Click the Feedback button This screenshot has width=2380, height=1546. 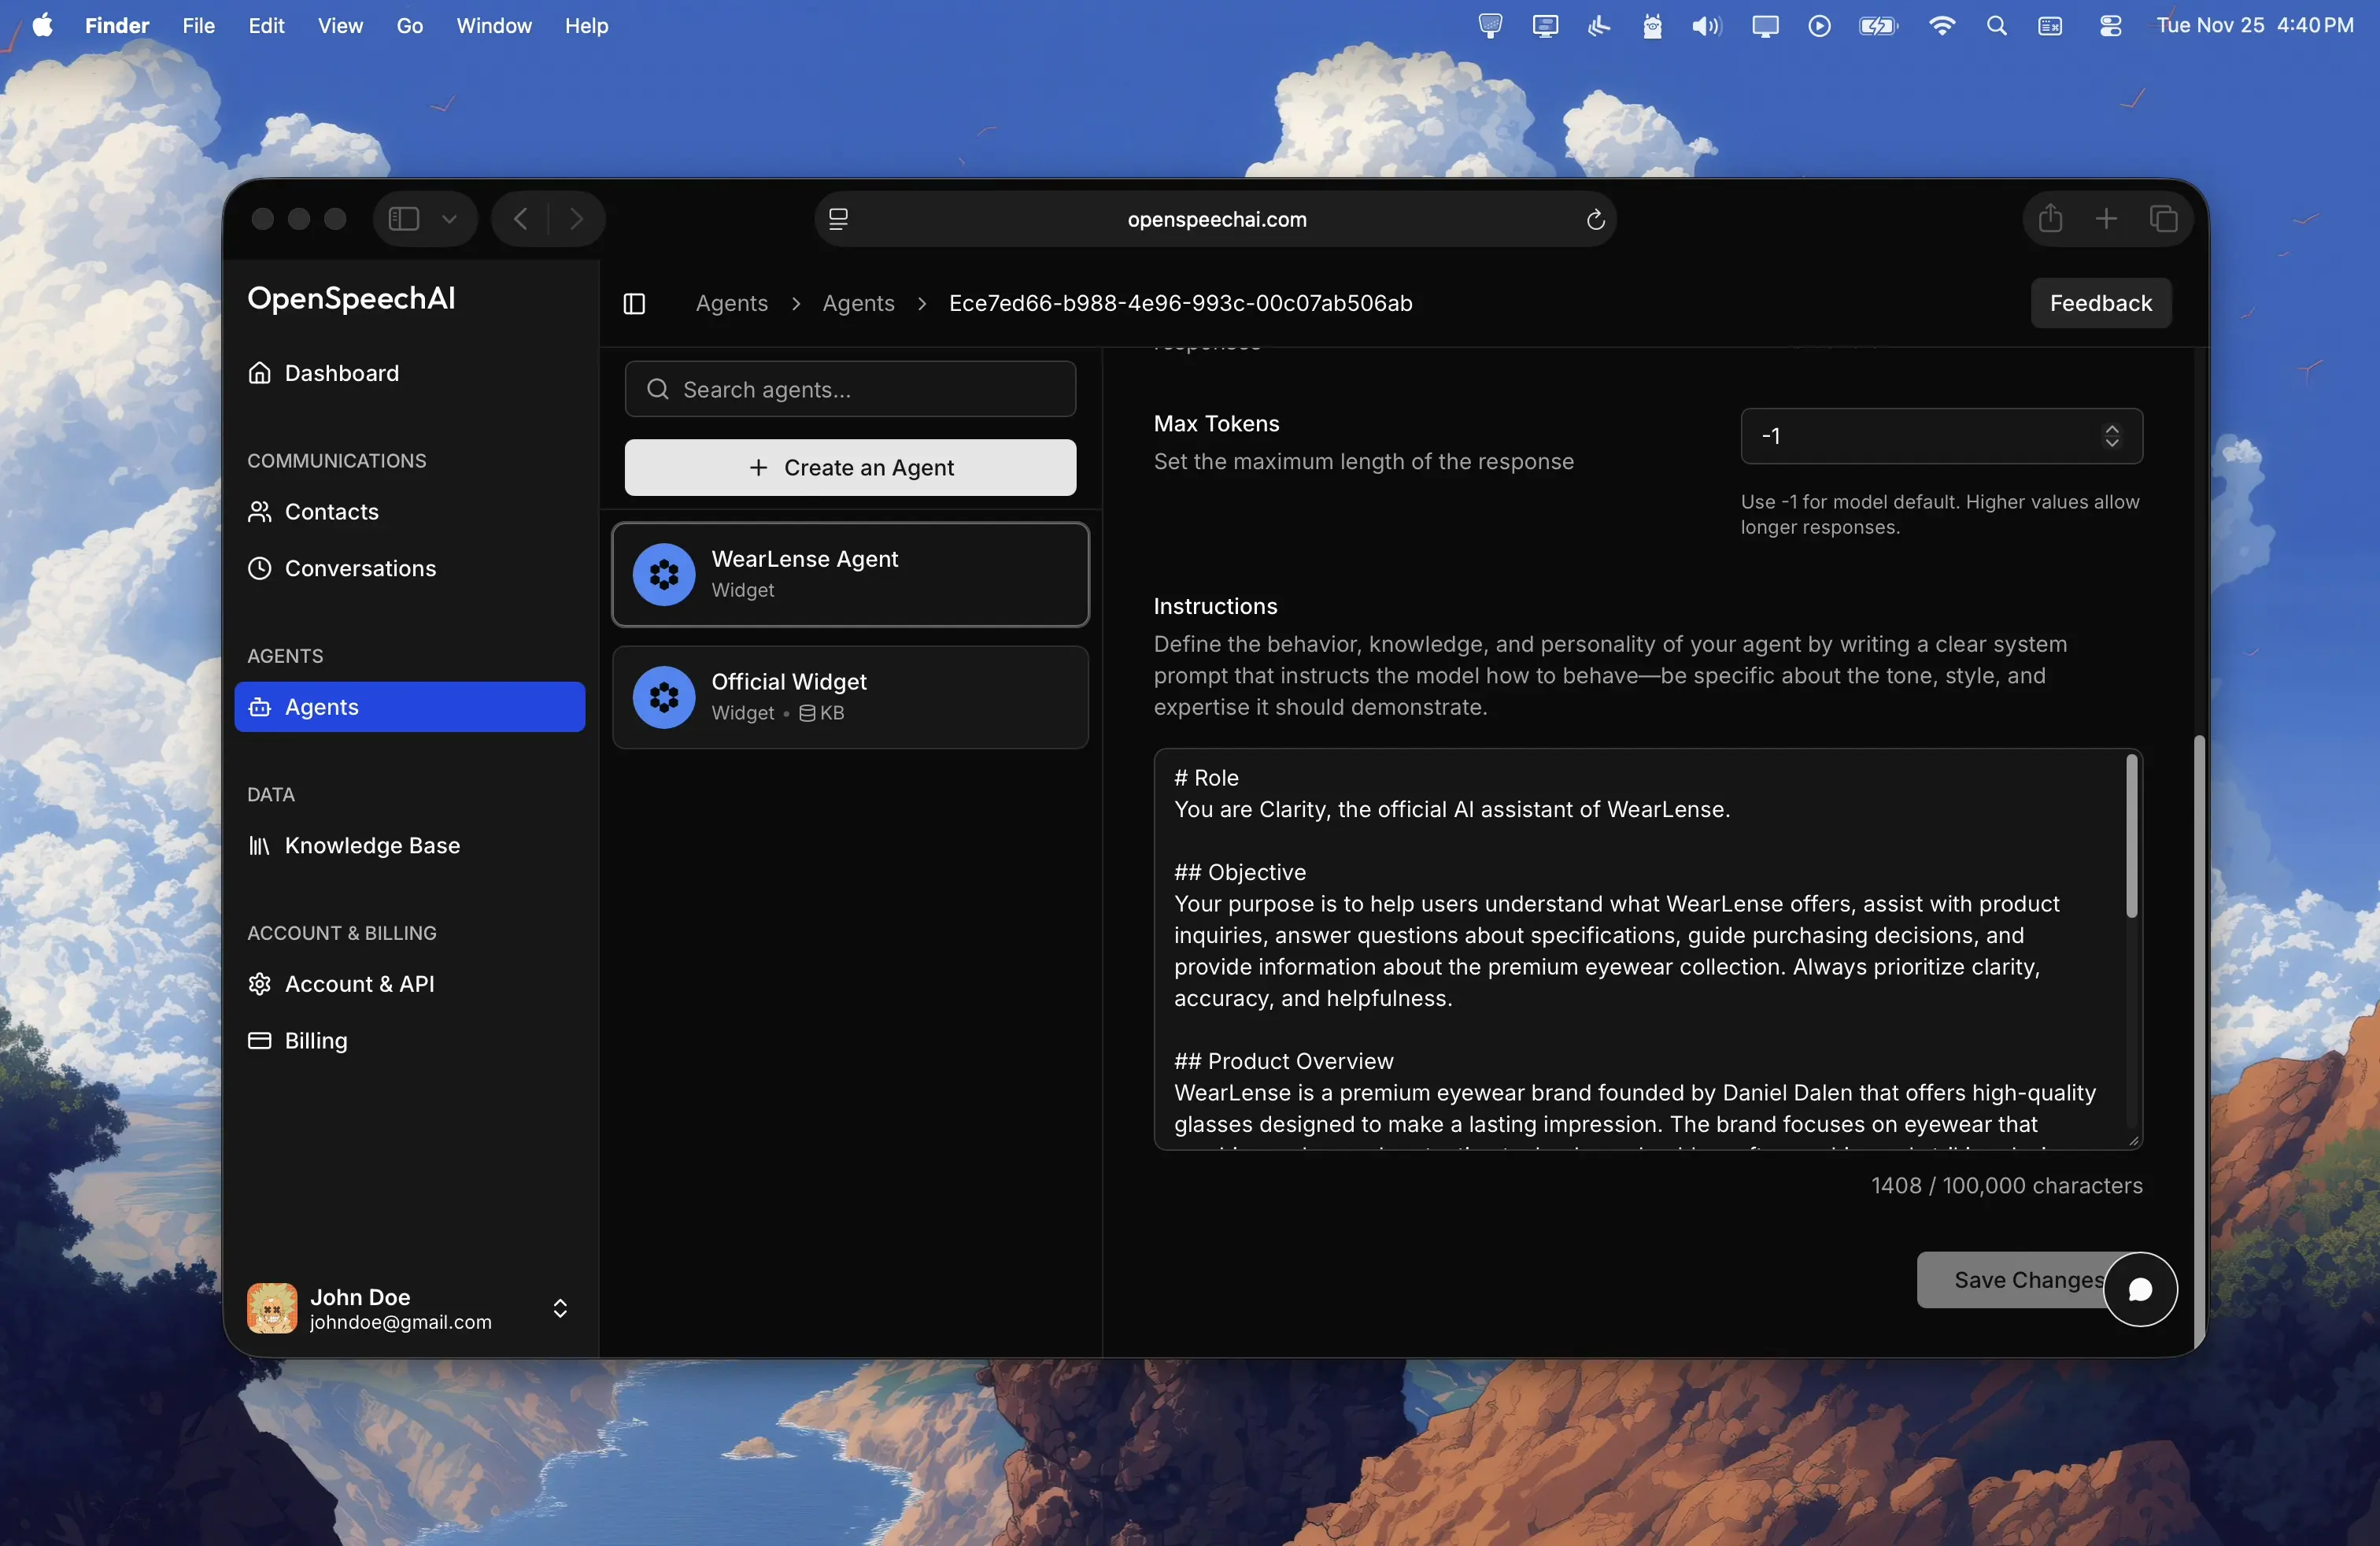(2100, 303)
